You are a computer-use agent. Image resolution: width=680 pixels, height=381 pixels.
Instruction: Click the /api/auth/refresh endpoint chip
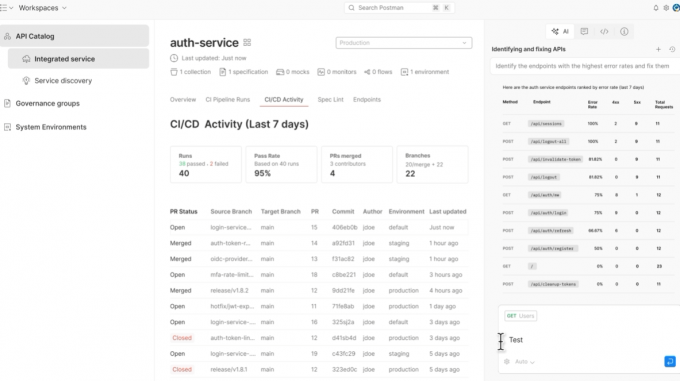551,231
